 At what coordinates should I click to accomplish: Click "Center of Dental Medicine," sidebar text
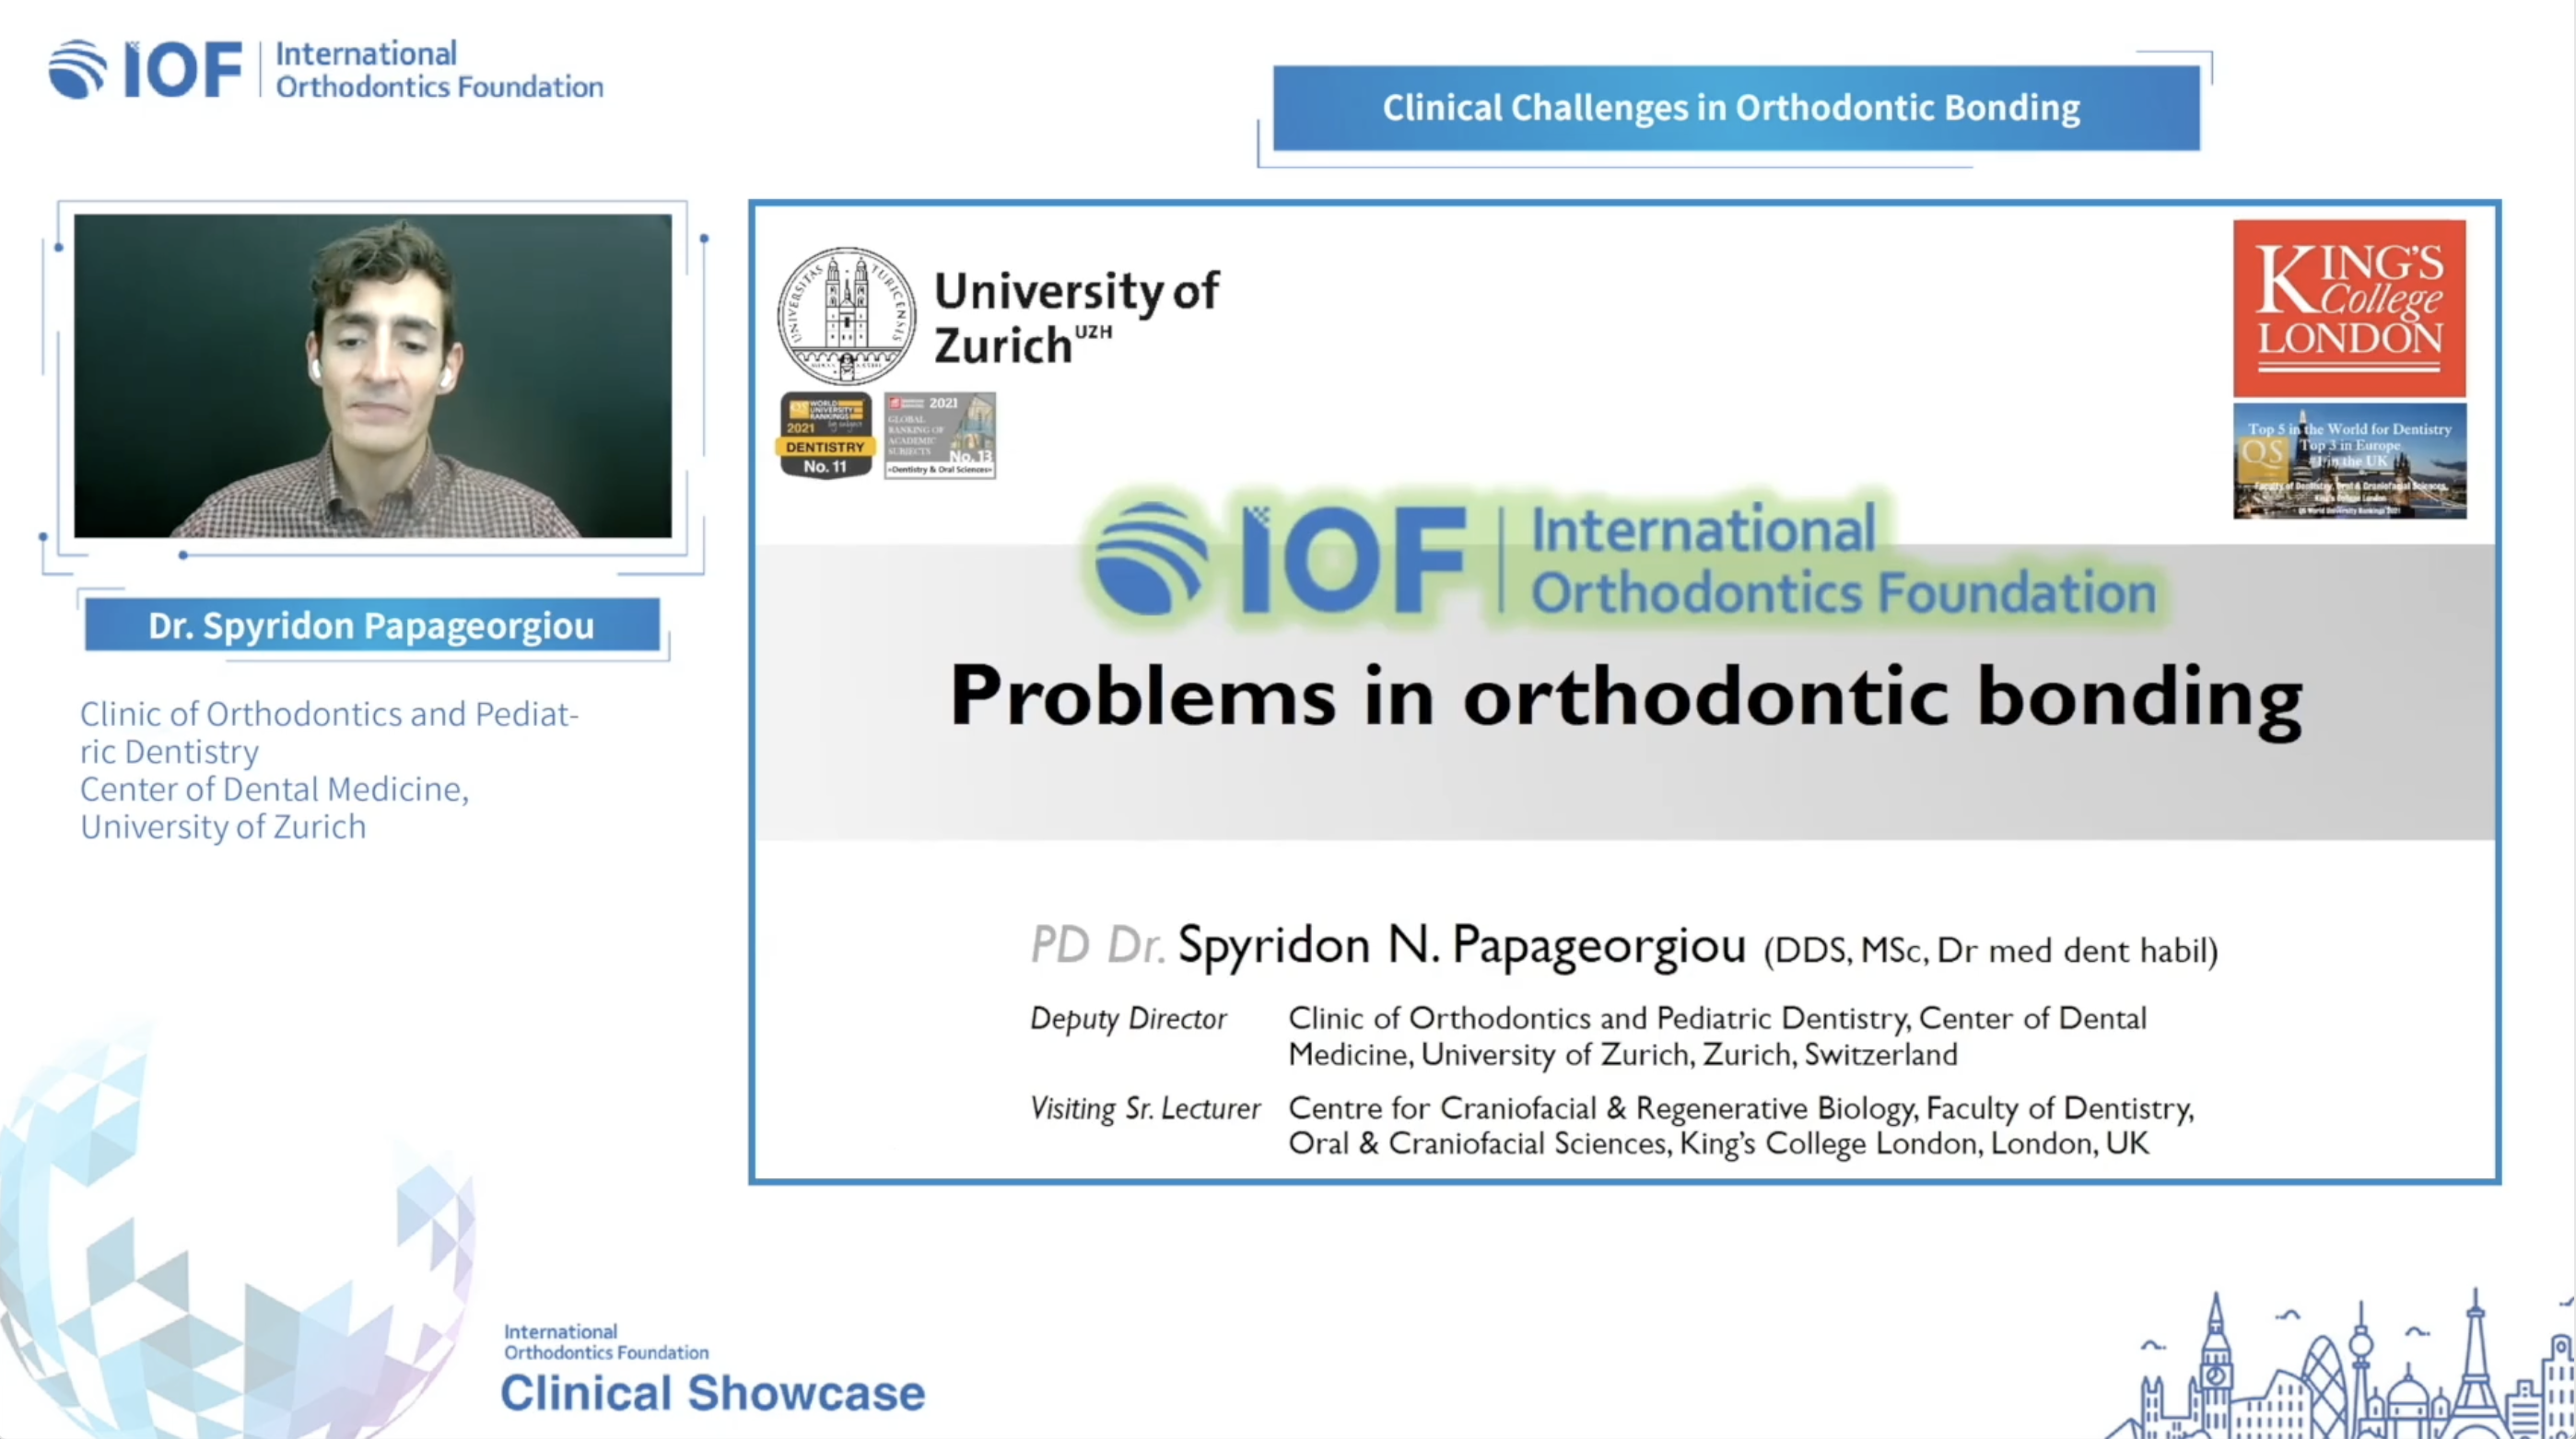[x=274, y=789]
